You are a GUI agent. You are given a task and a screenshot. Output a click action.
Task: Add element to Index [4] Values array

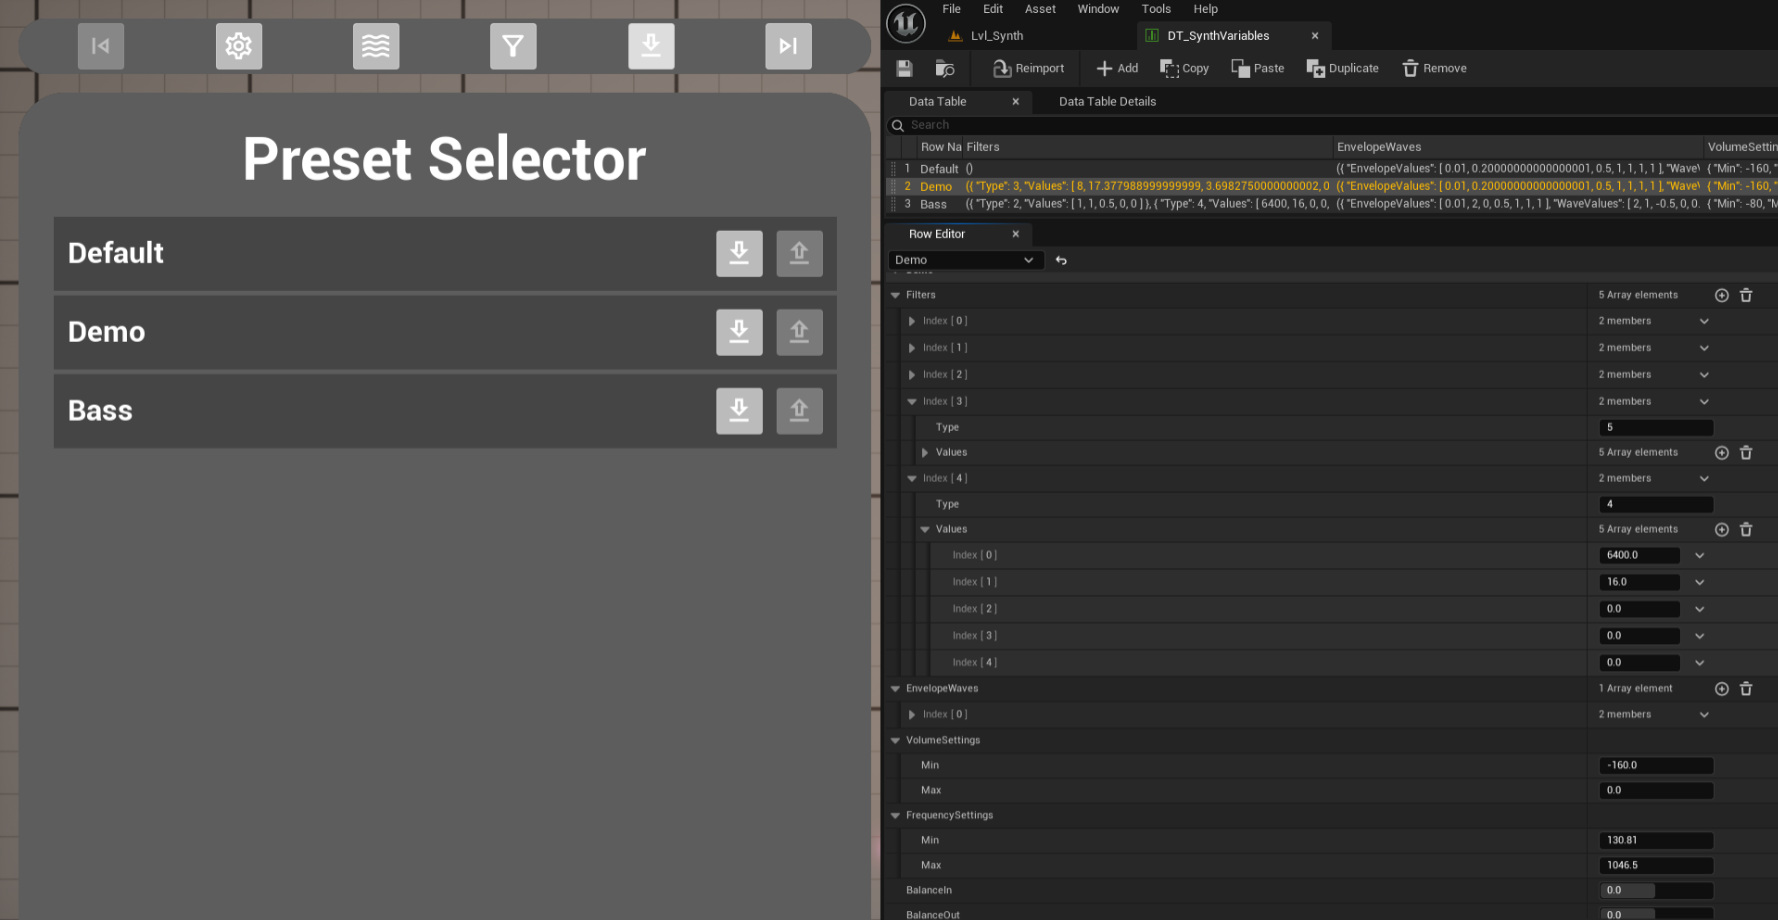point(1721,529)
